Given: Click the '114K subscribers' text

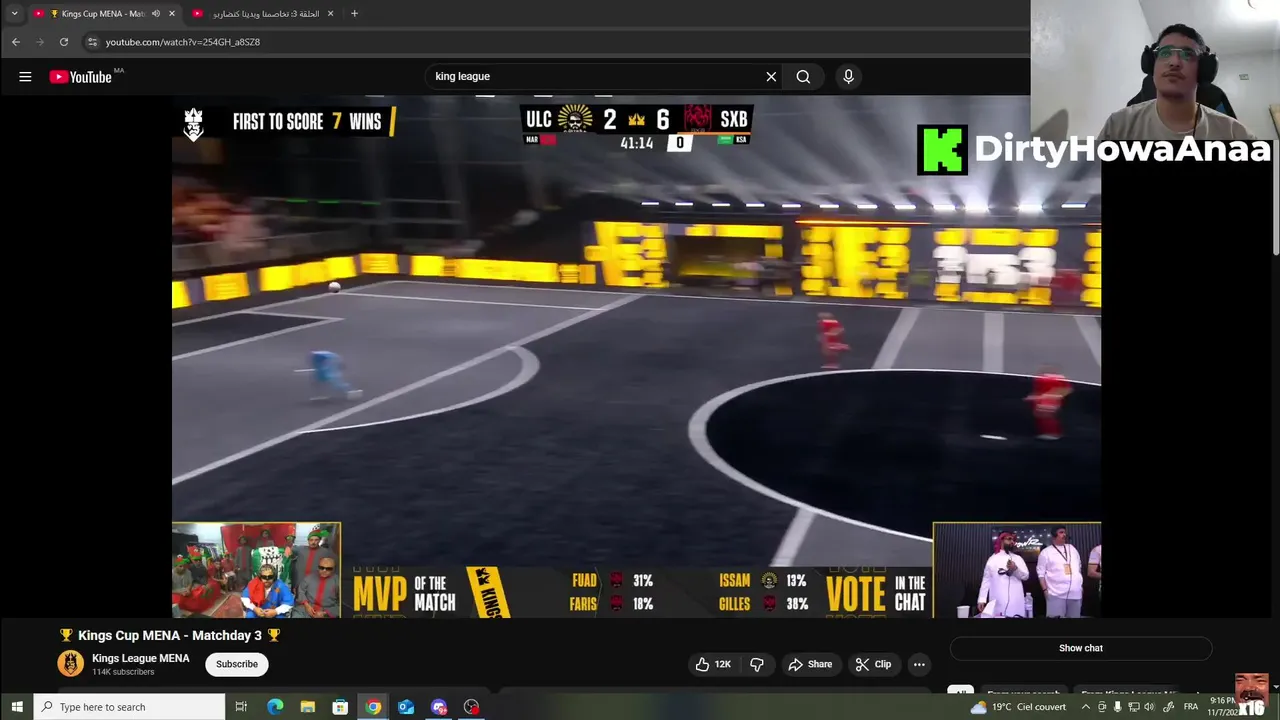Looking at the screenshot, I should (123, 672).
